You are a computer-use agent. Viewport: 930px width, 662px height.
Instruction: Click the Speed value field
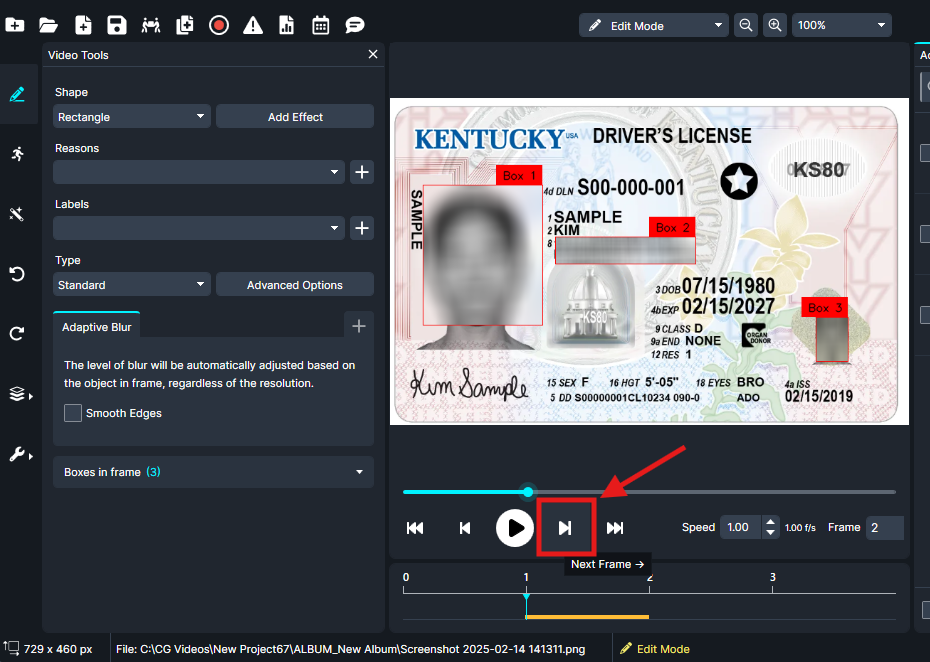[x=741, y=527]
